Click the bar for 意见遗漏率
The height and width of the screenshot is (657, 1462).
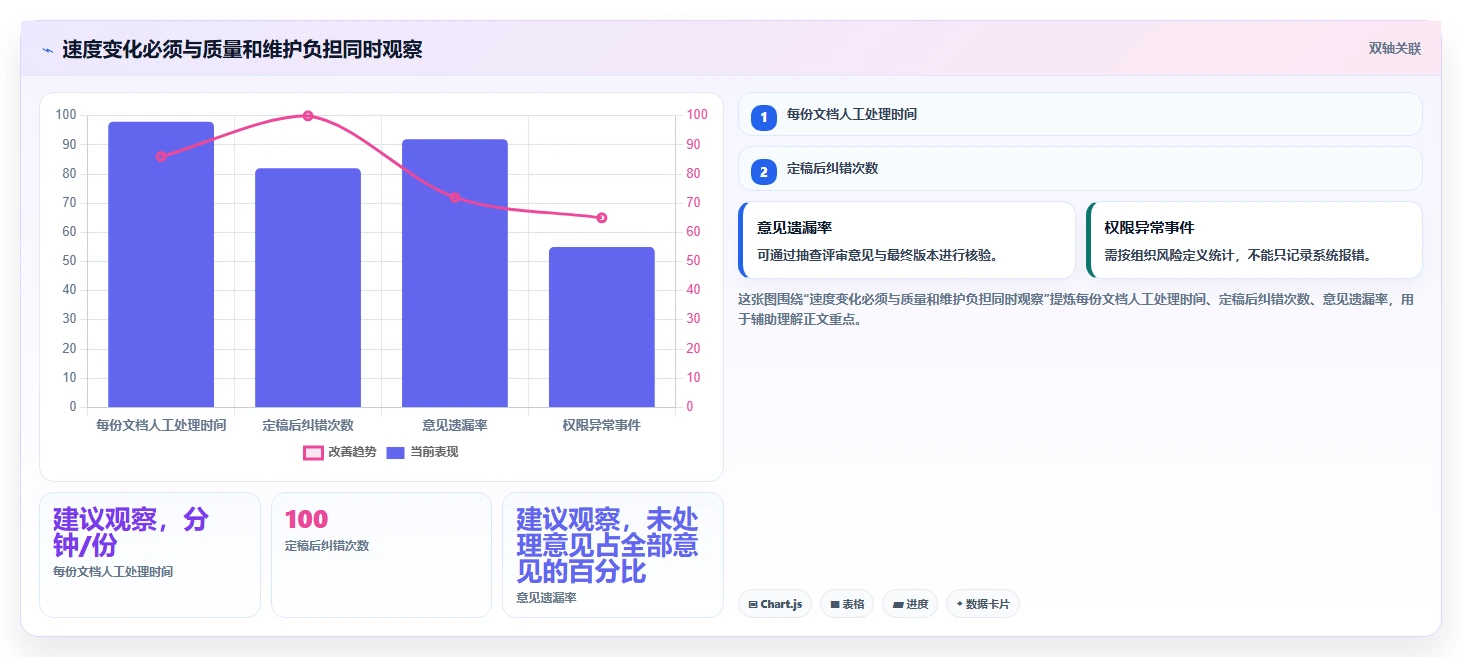[455, 273]
